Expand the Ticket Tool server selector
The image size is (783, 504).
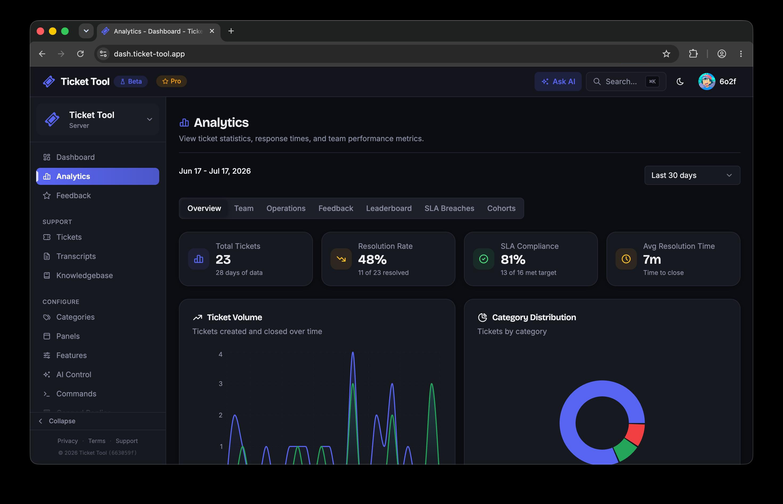(x=98, y=119)
